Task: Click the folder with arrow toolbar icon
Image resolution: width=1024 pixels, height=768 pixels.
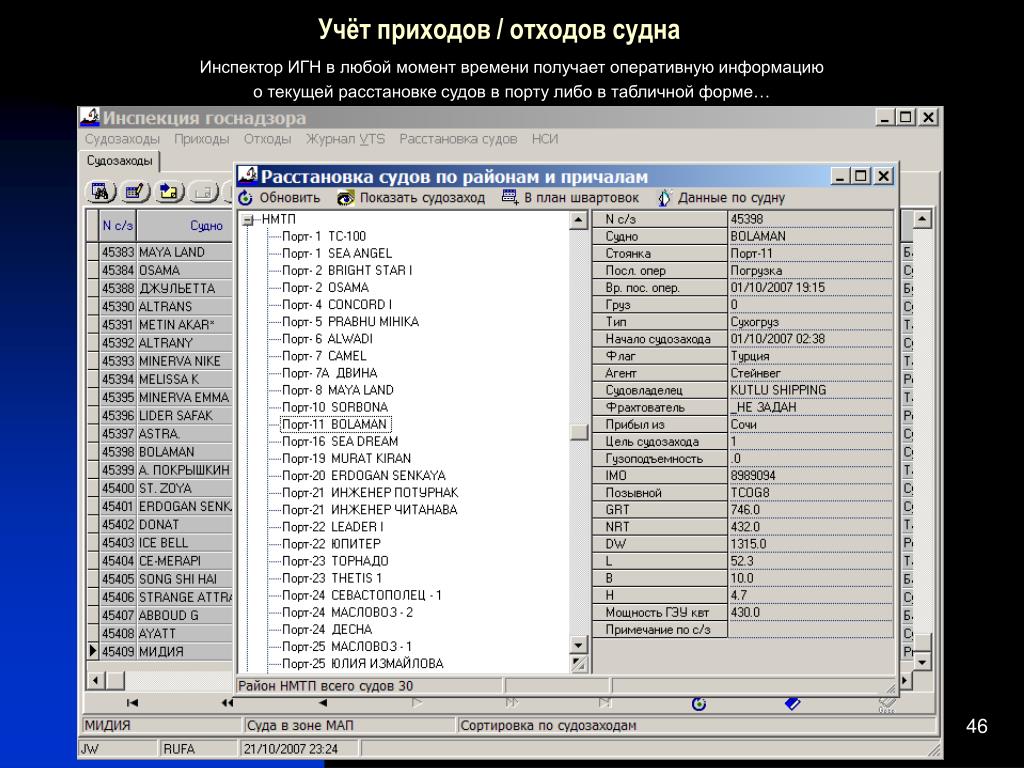Action: 169,192
